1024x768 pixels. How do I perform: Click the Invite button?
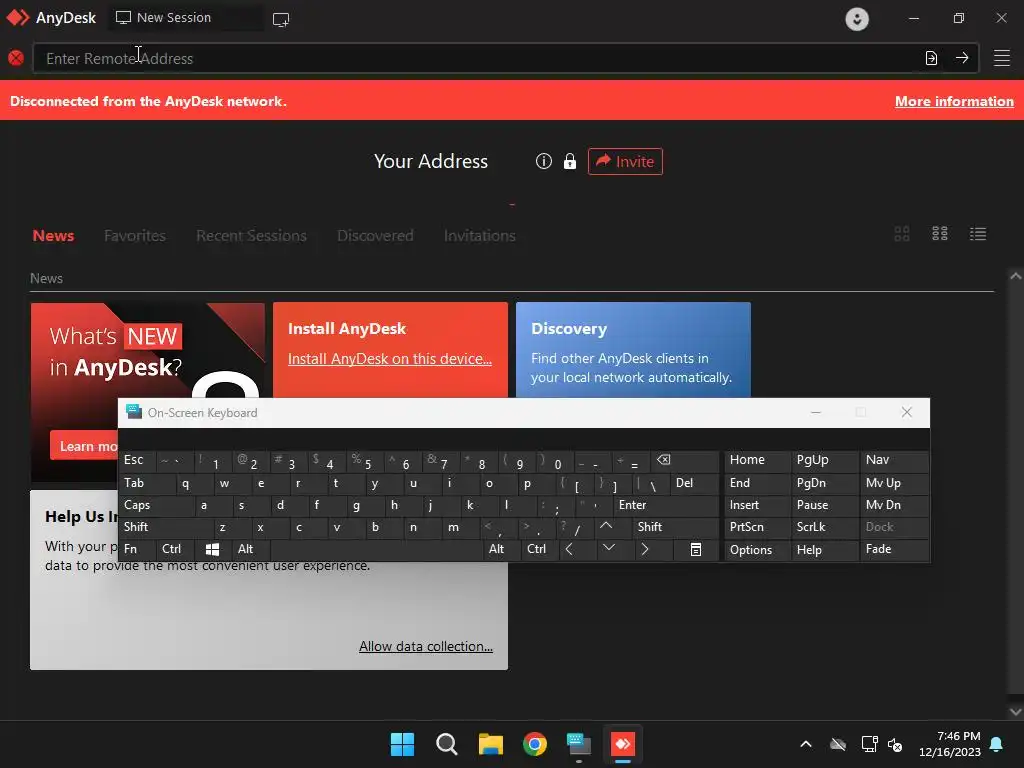click(x=625, y=161)
